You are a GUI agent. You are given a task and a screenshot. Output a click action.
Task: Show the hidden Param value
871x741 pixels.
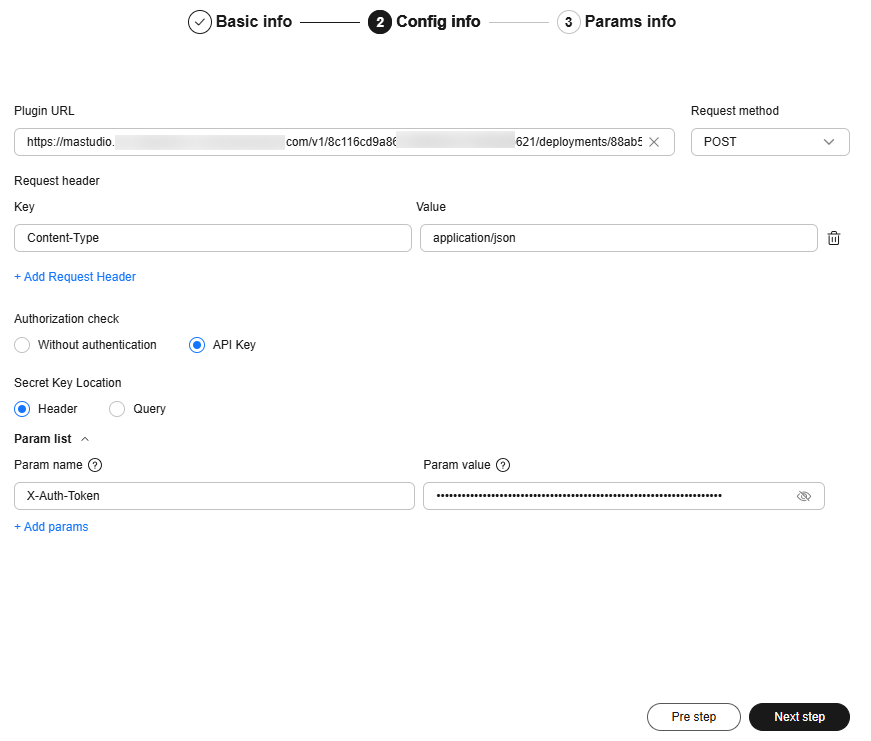803,496
